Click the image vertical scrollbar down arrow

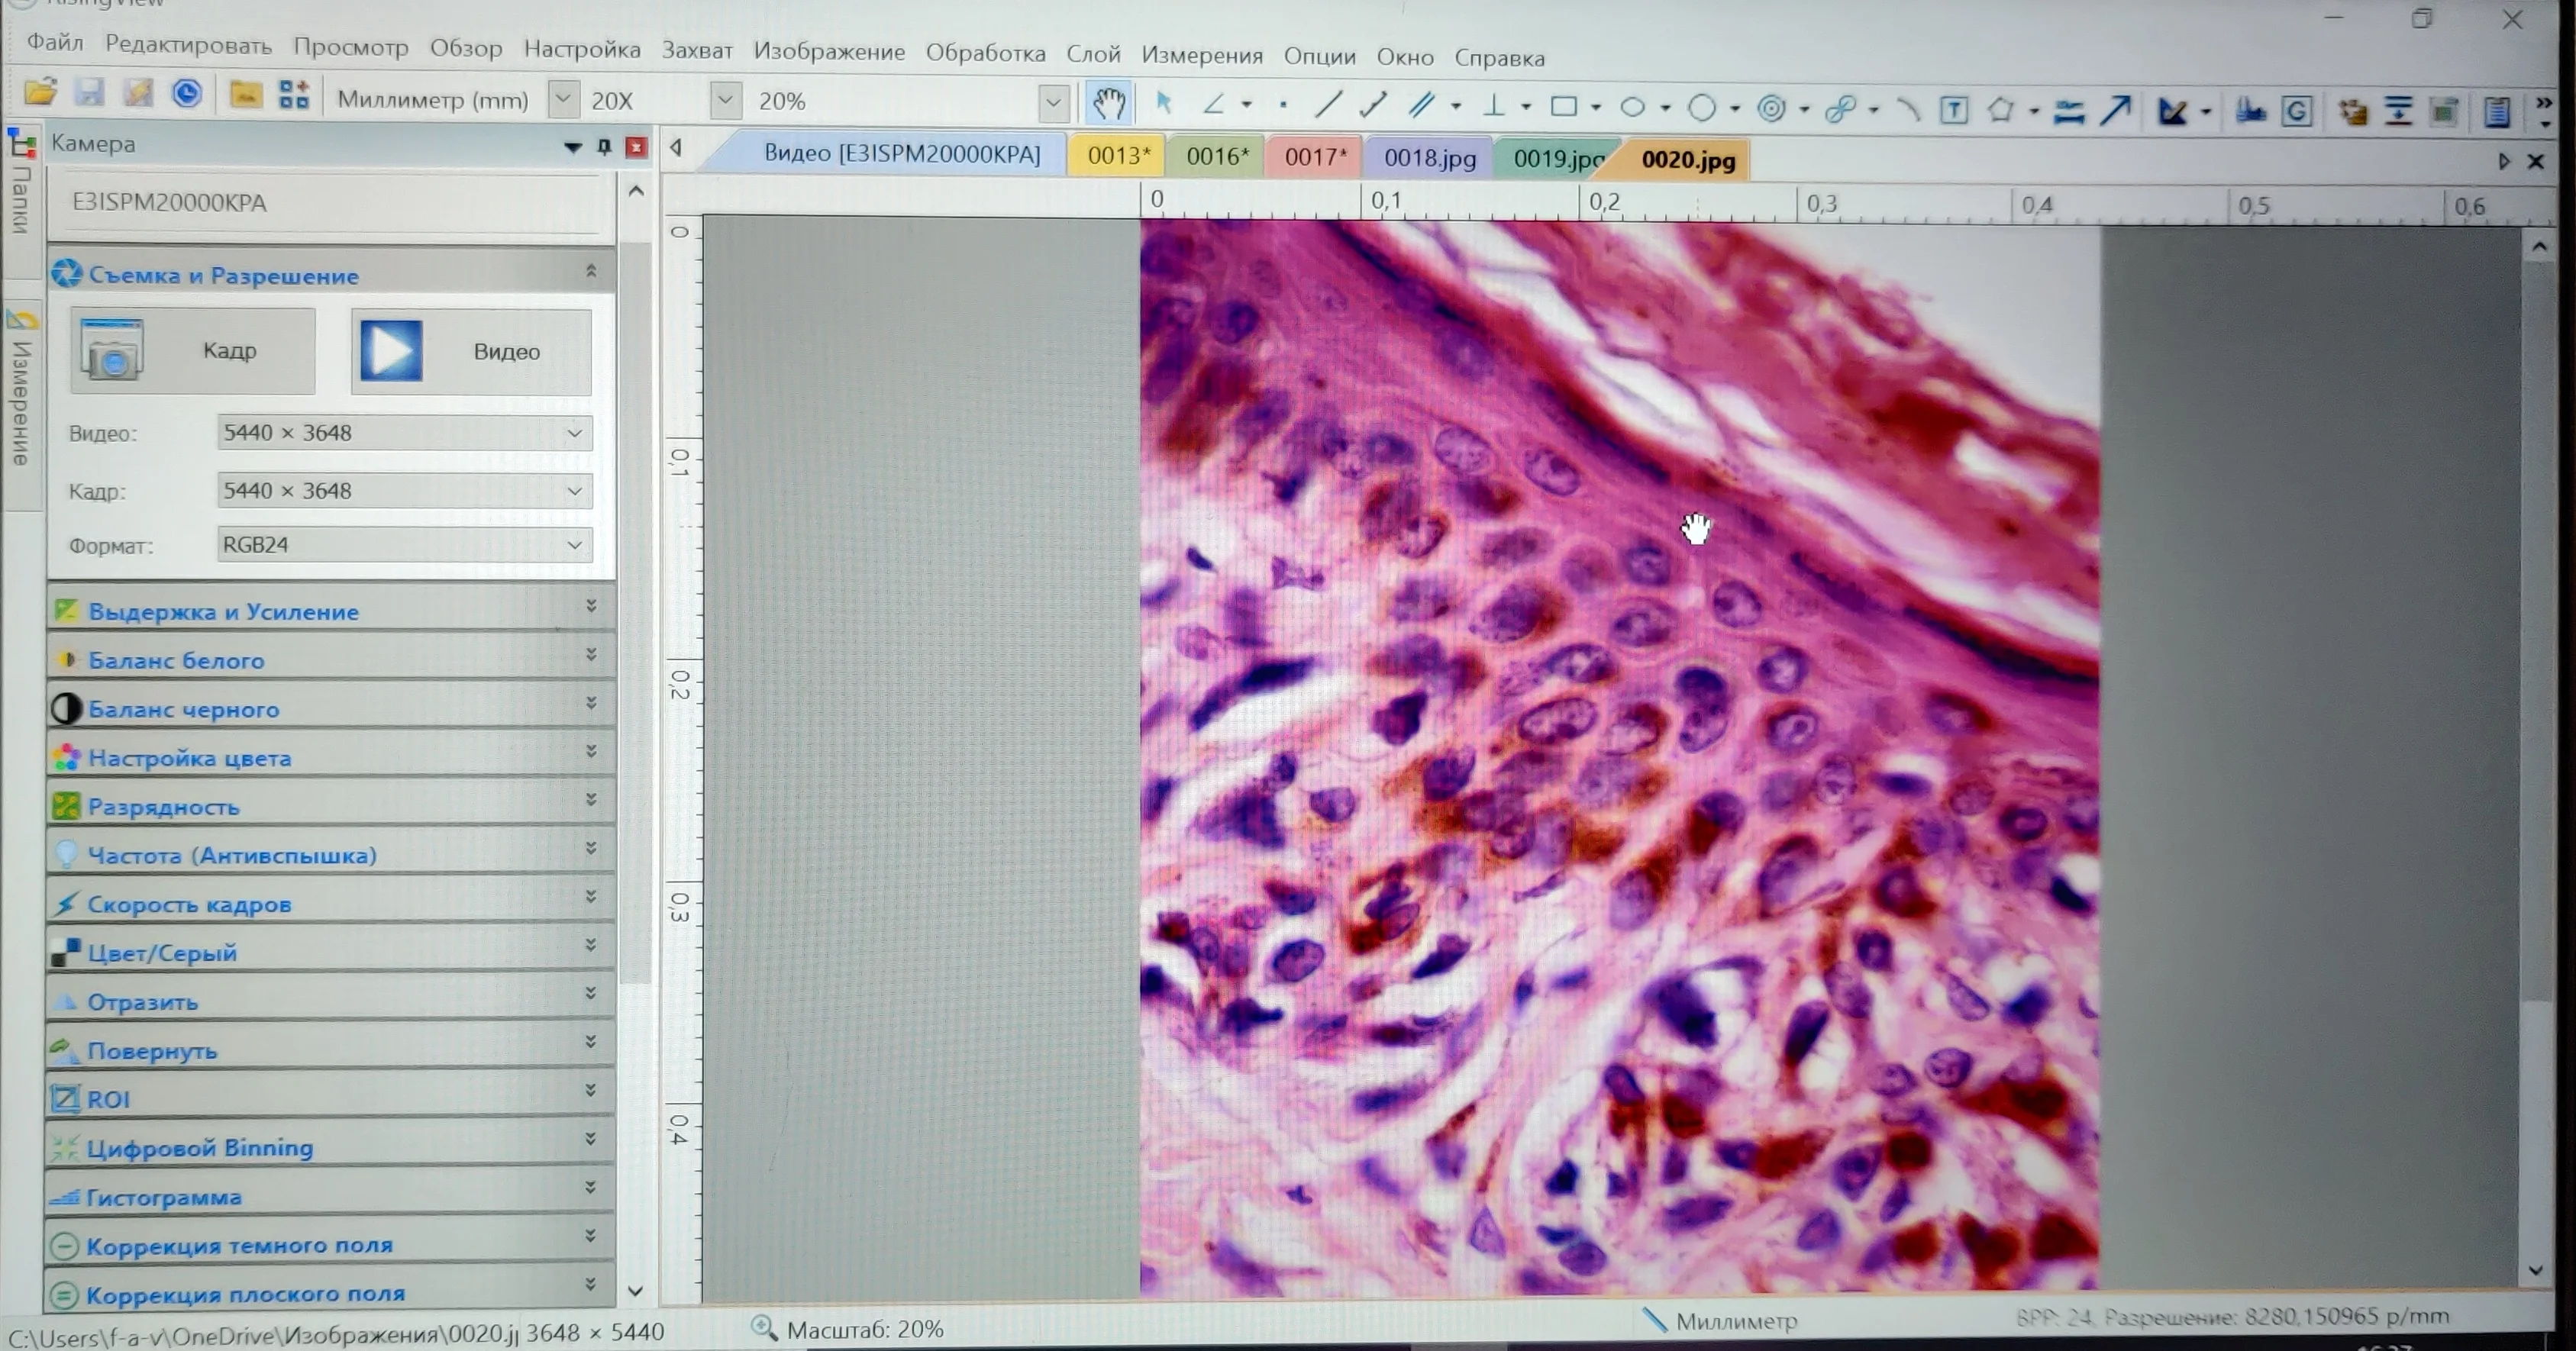2535,1271
